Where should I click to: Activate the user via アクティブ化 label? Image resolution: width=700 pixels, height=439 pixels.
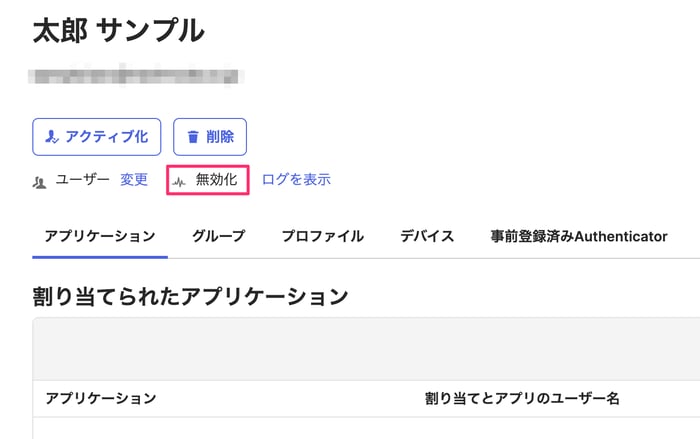point(106,137)
